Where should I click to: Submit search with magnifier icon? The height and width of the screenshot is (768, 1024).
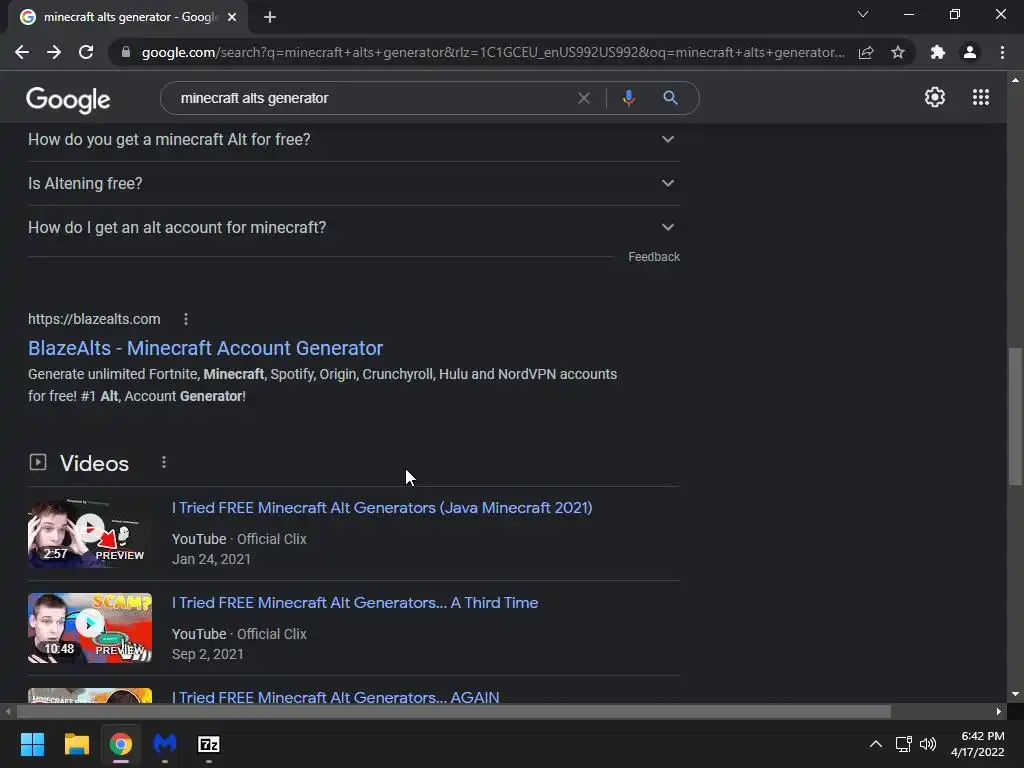(670, 98)
